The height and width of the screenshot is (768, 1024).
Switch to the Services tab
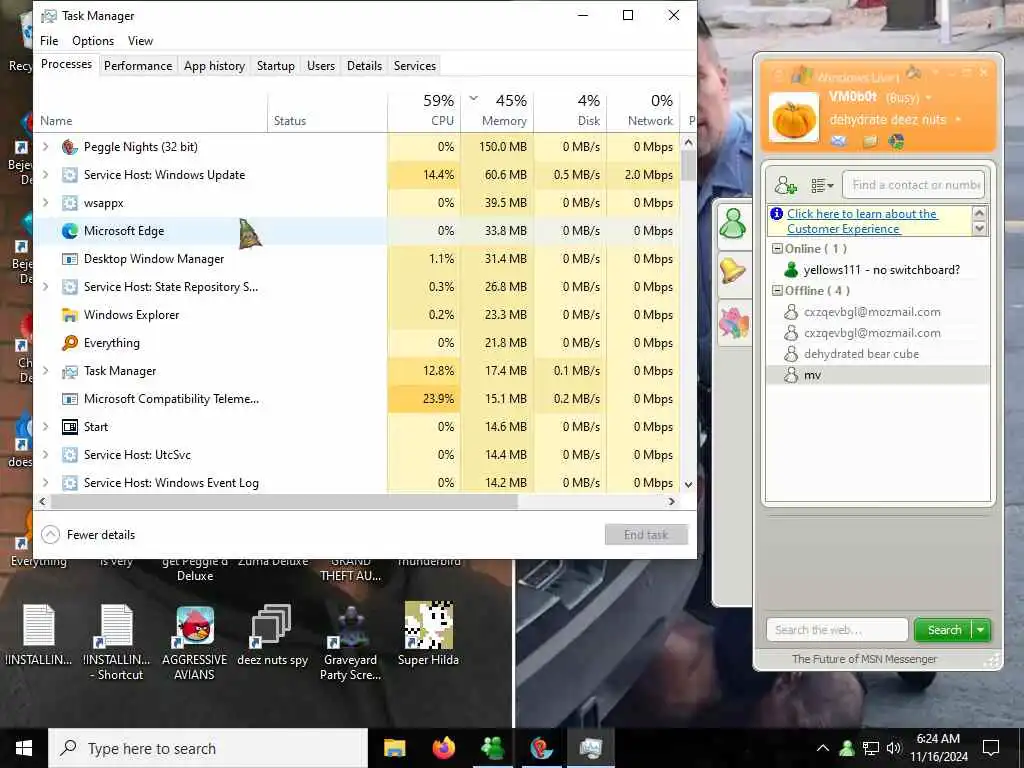pyautogui.click(x=415, y=66)
